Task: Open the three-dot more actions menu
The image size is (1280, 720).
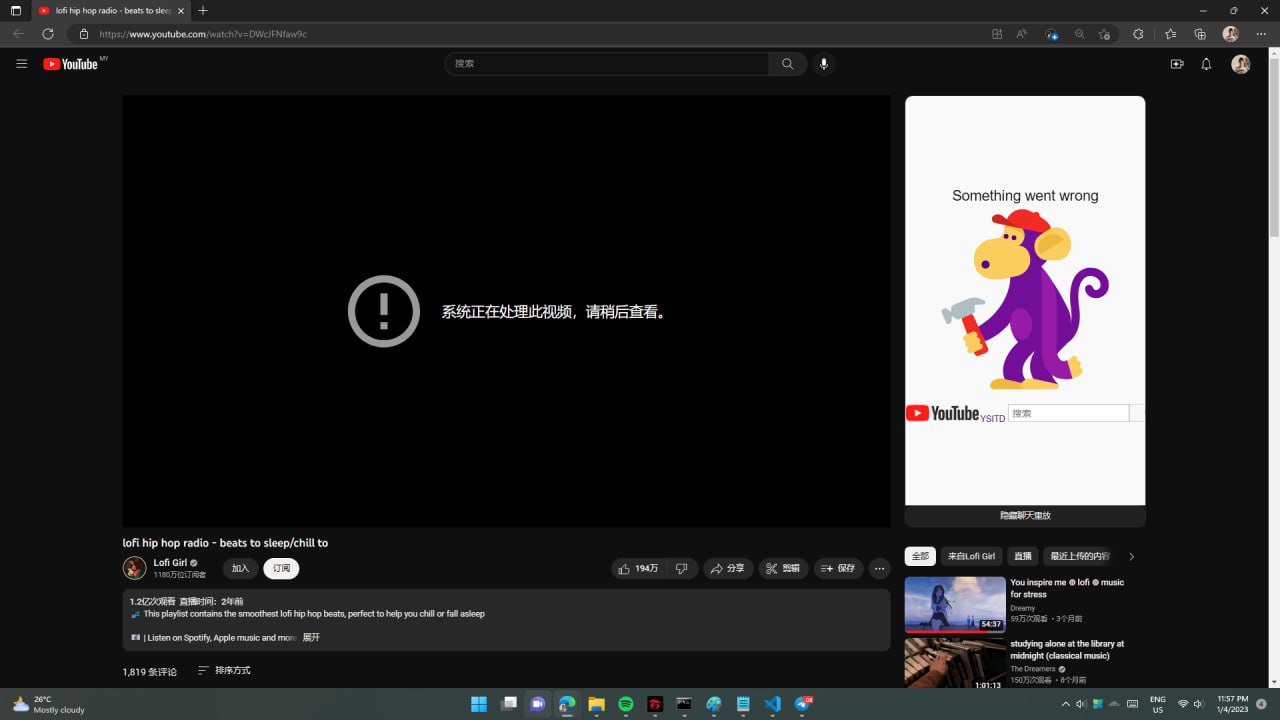Action: point(880,568)
